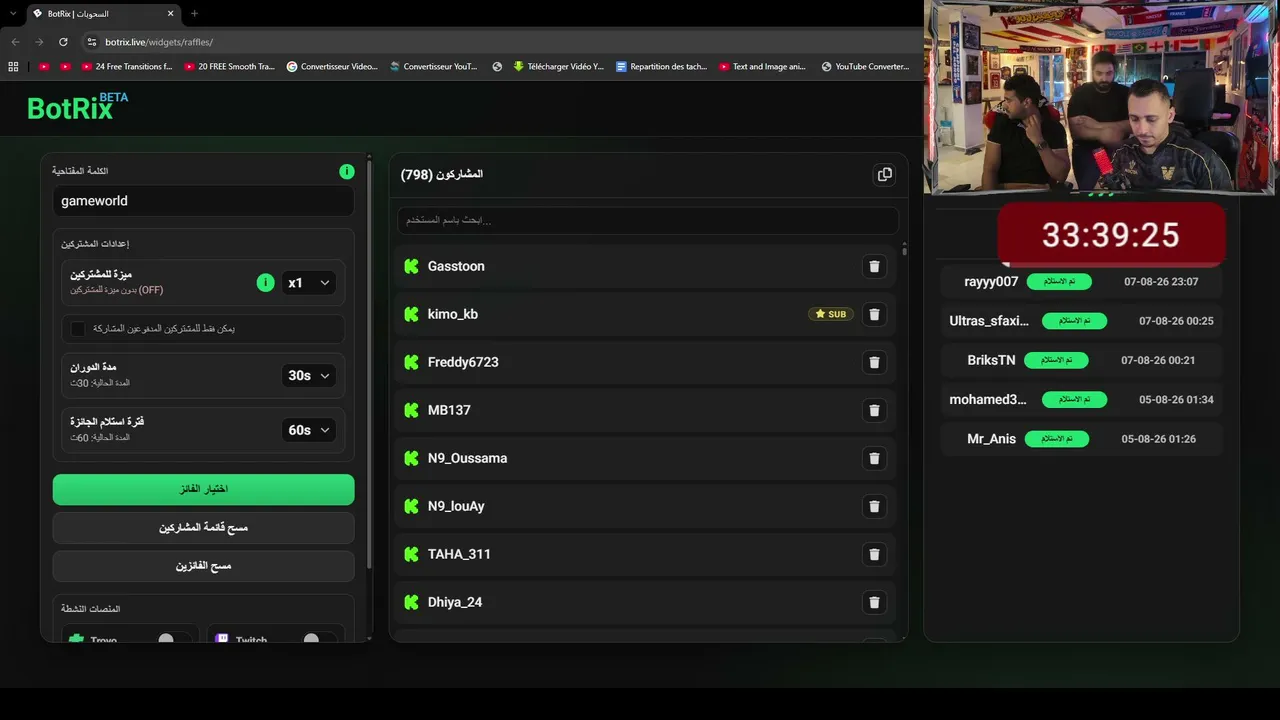
Task: Open the apps grid icon in bookmarks bar
Action: 13,67
